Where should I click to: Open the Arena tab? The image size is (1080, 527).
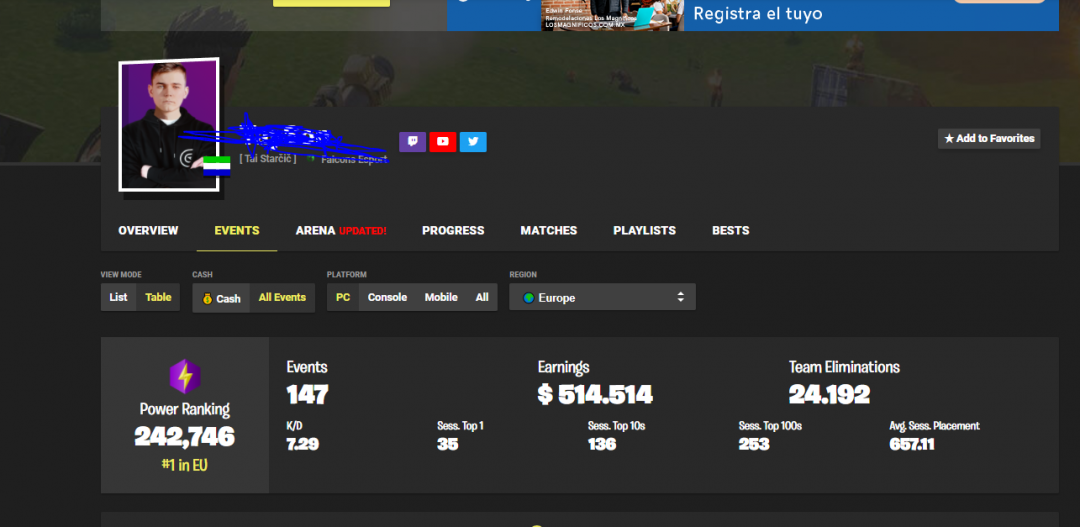(x=340, y=230)
